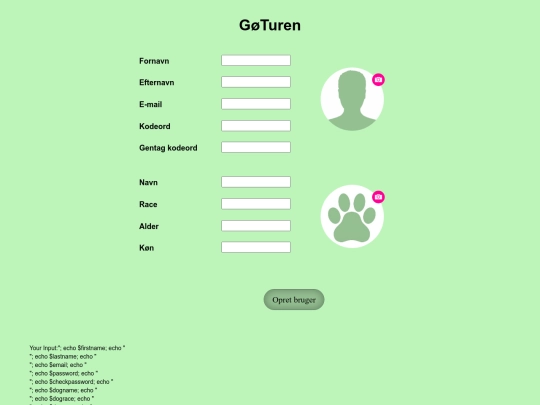
Task: Click the camera icon on the user avatar
Action: tap(378, 80)
